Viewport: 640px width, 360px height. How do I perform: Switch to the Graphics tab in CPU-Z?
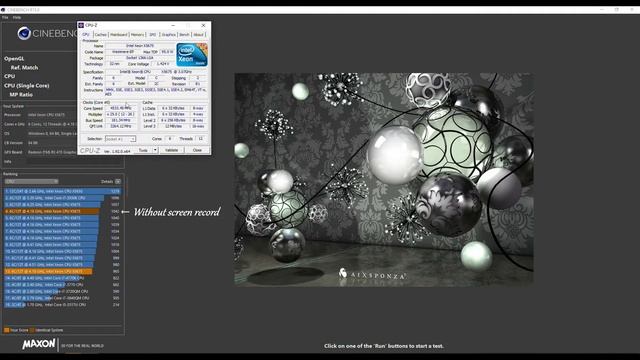click(169, 35)
